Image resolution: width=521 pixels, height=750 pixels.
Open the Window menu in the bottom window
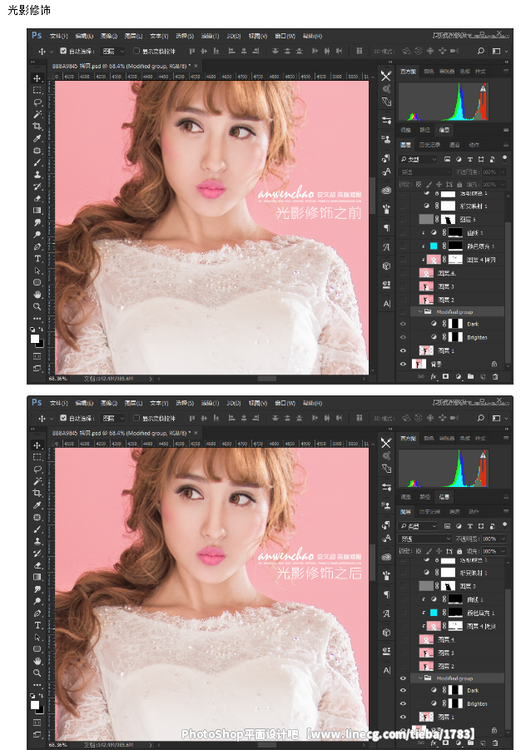(285, 403)
